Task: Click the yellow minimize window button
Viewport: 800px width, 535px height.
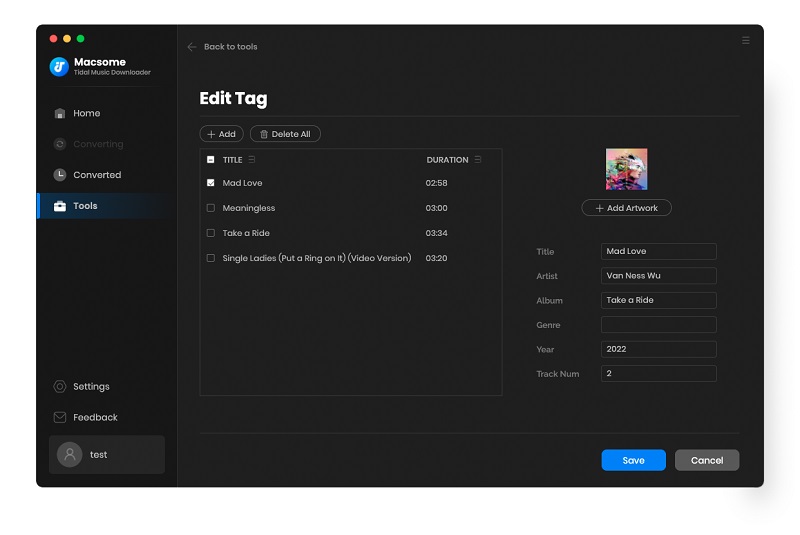Action: (x=67, y=38)
